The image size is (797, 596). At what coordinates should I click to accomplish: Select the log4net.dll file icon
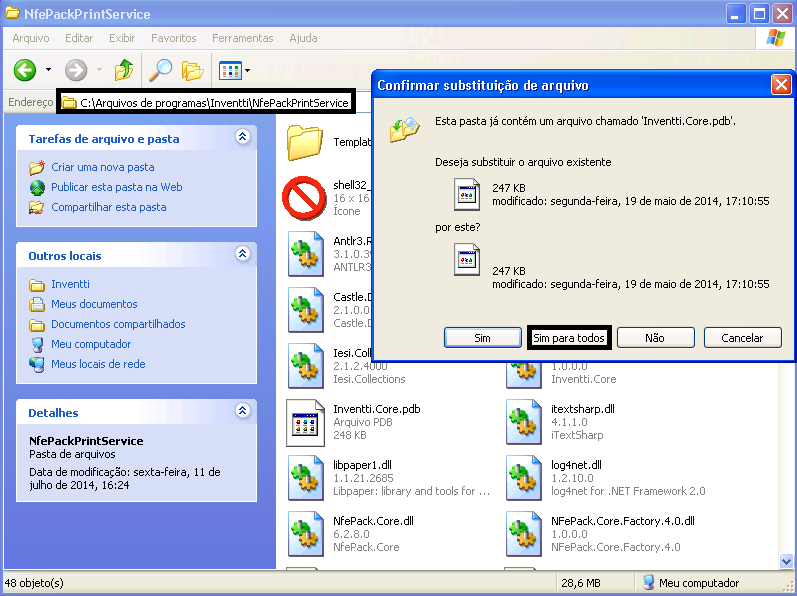coord(524,478)
